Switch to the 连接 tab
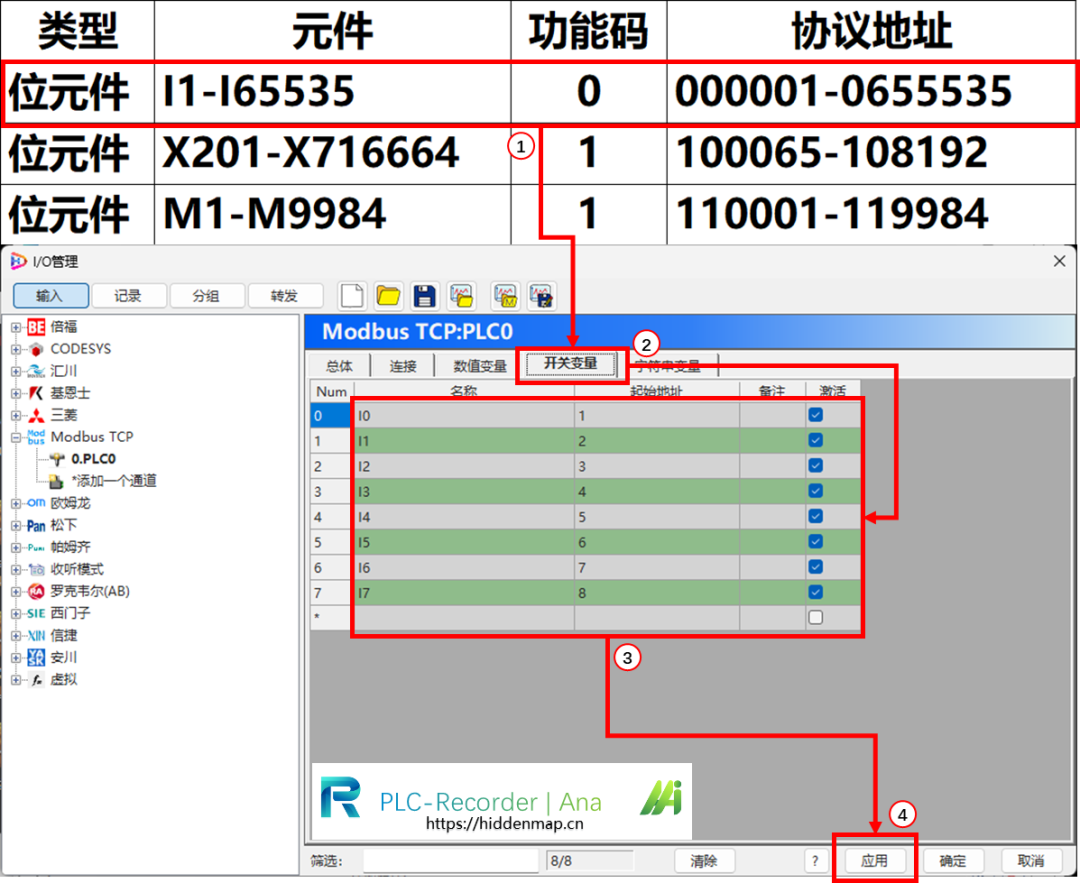 tap(403, 366)
